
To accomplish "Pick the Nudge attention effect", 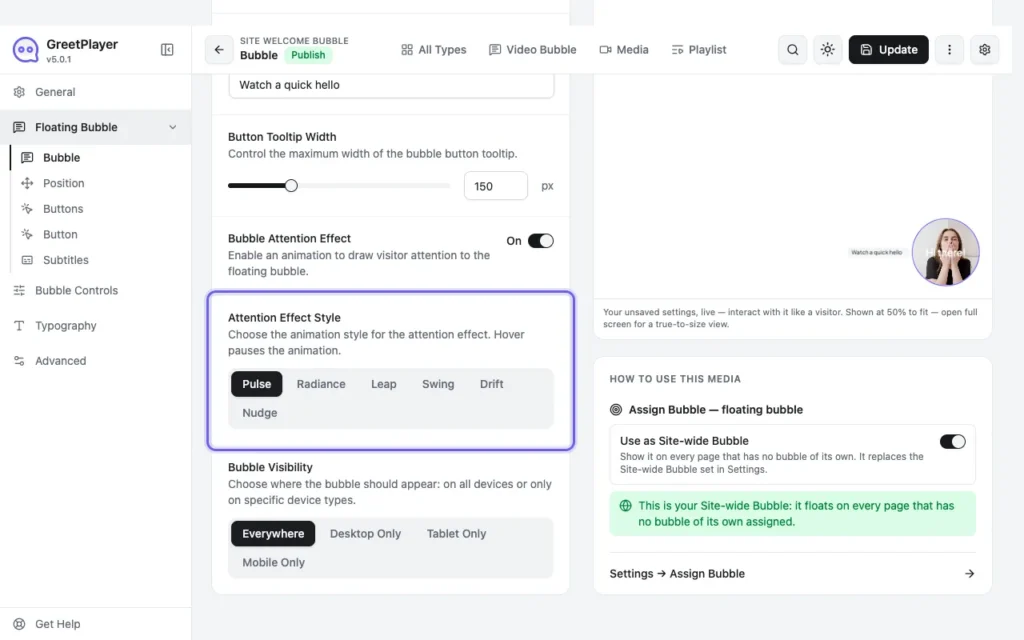I will tap(260, 413).
